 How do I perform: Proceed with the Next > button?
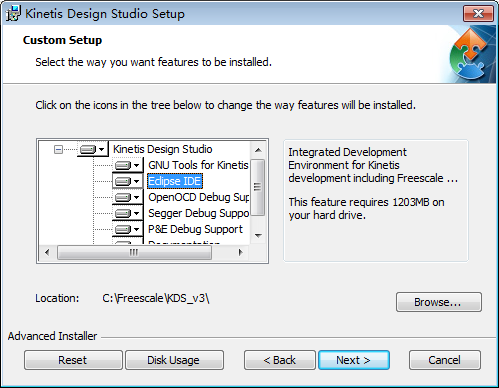tap(354, 360)
